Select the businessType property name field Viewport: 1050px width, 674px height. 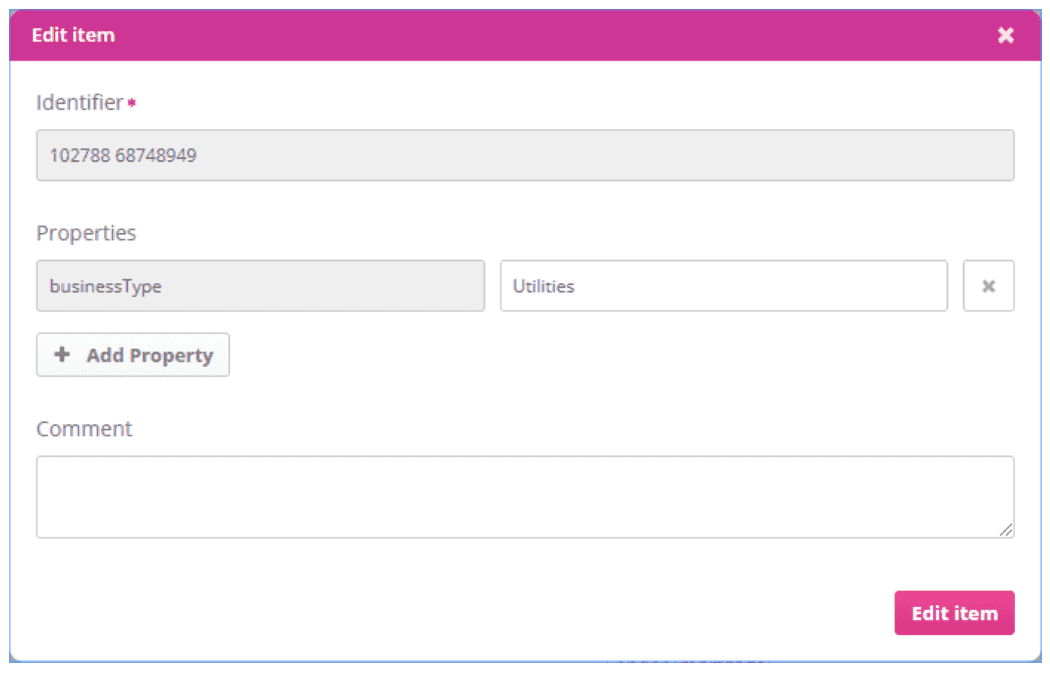click(x=260, y=286)
